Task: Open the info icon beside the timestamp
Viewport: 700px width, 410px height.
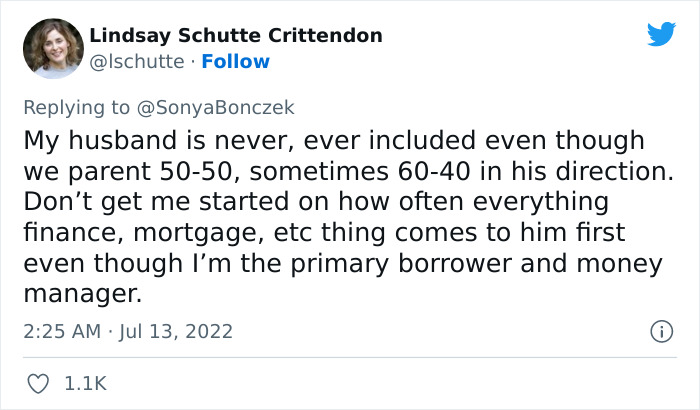Action: pos(660,330)
